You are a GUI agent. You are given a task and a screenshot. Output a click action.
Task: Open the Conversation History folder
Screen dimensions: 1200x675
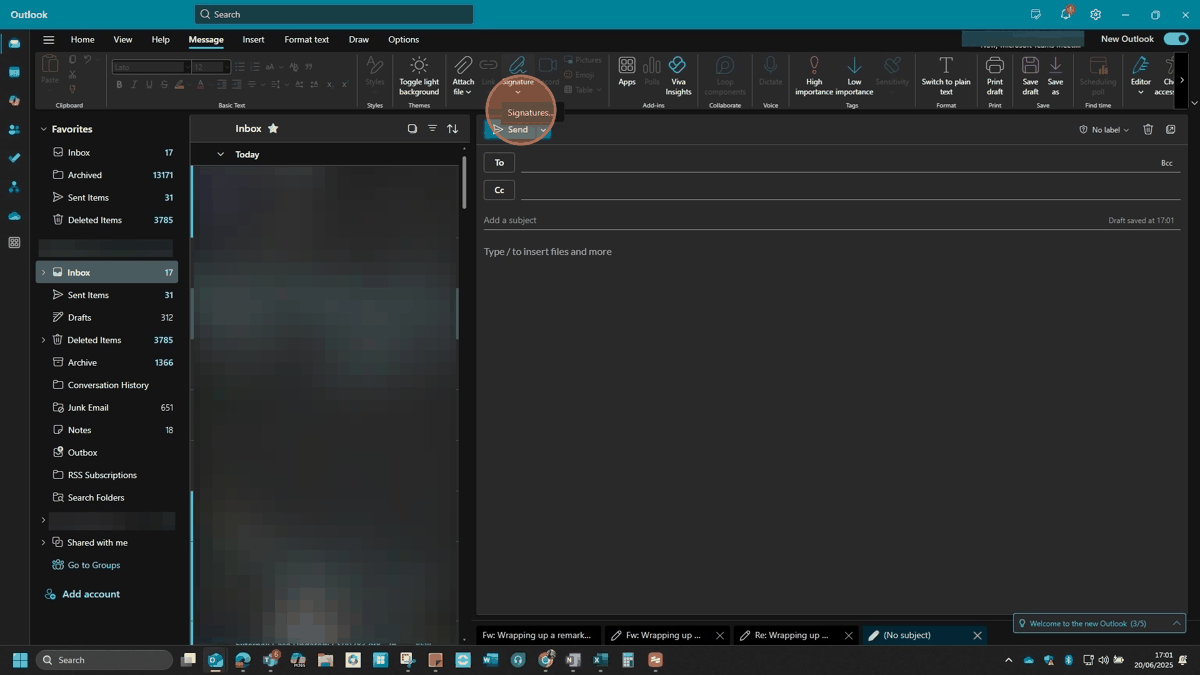click(108, 385)
